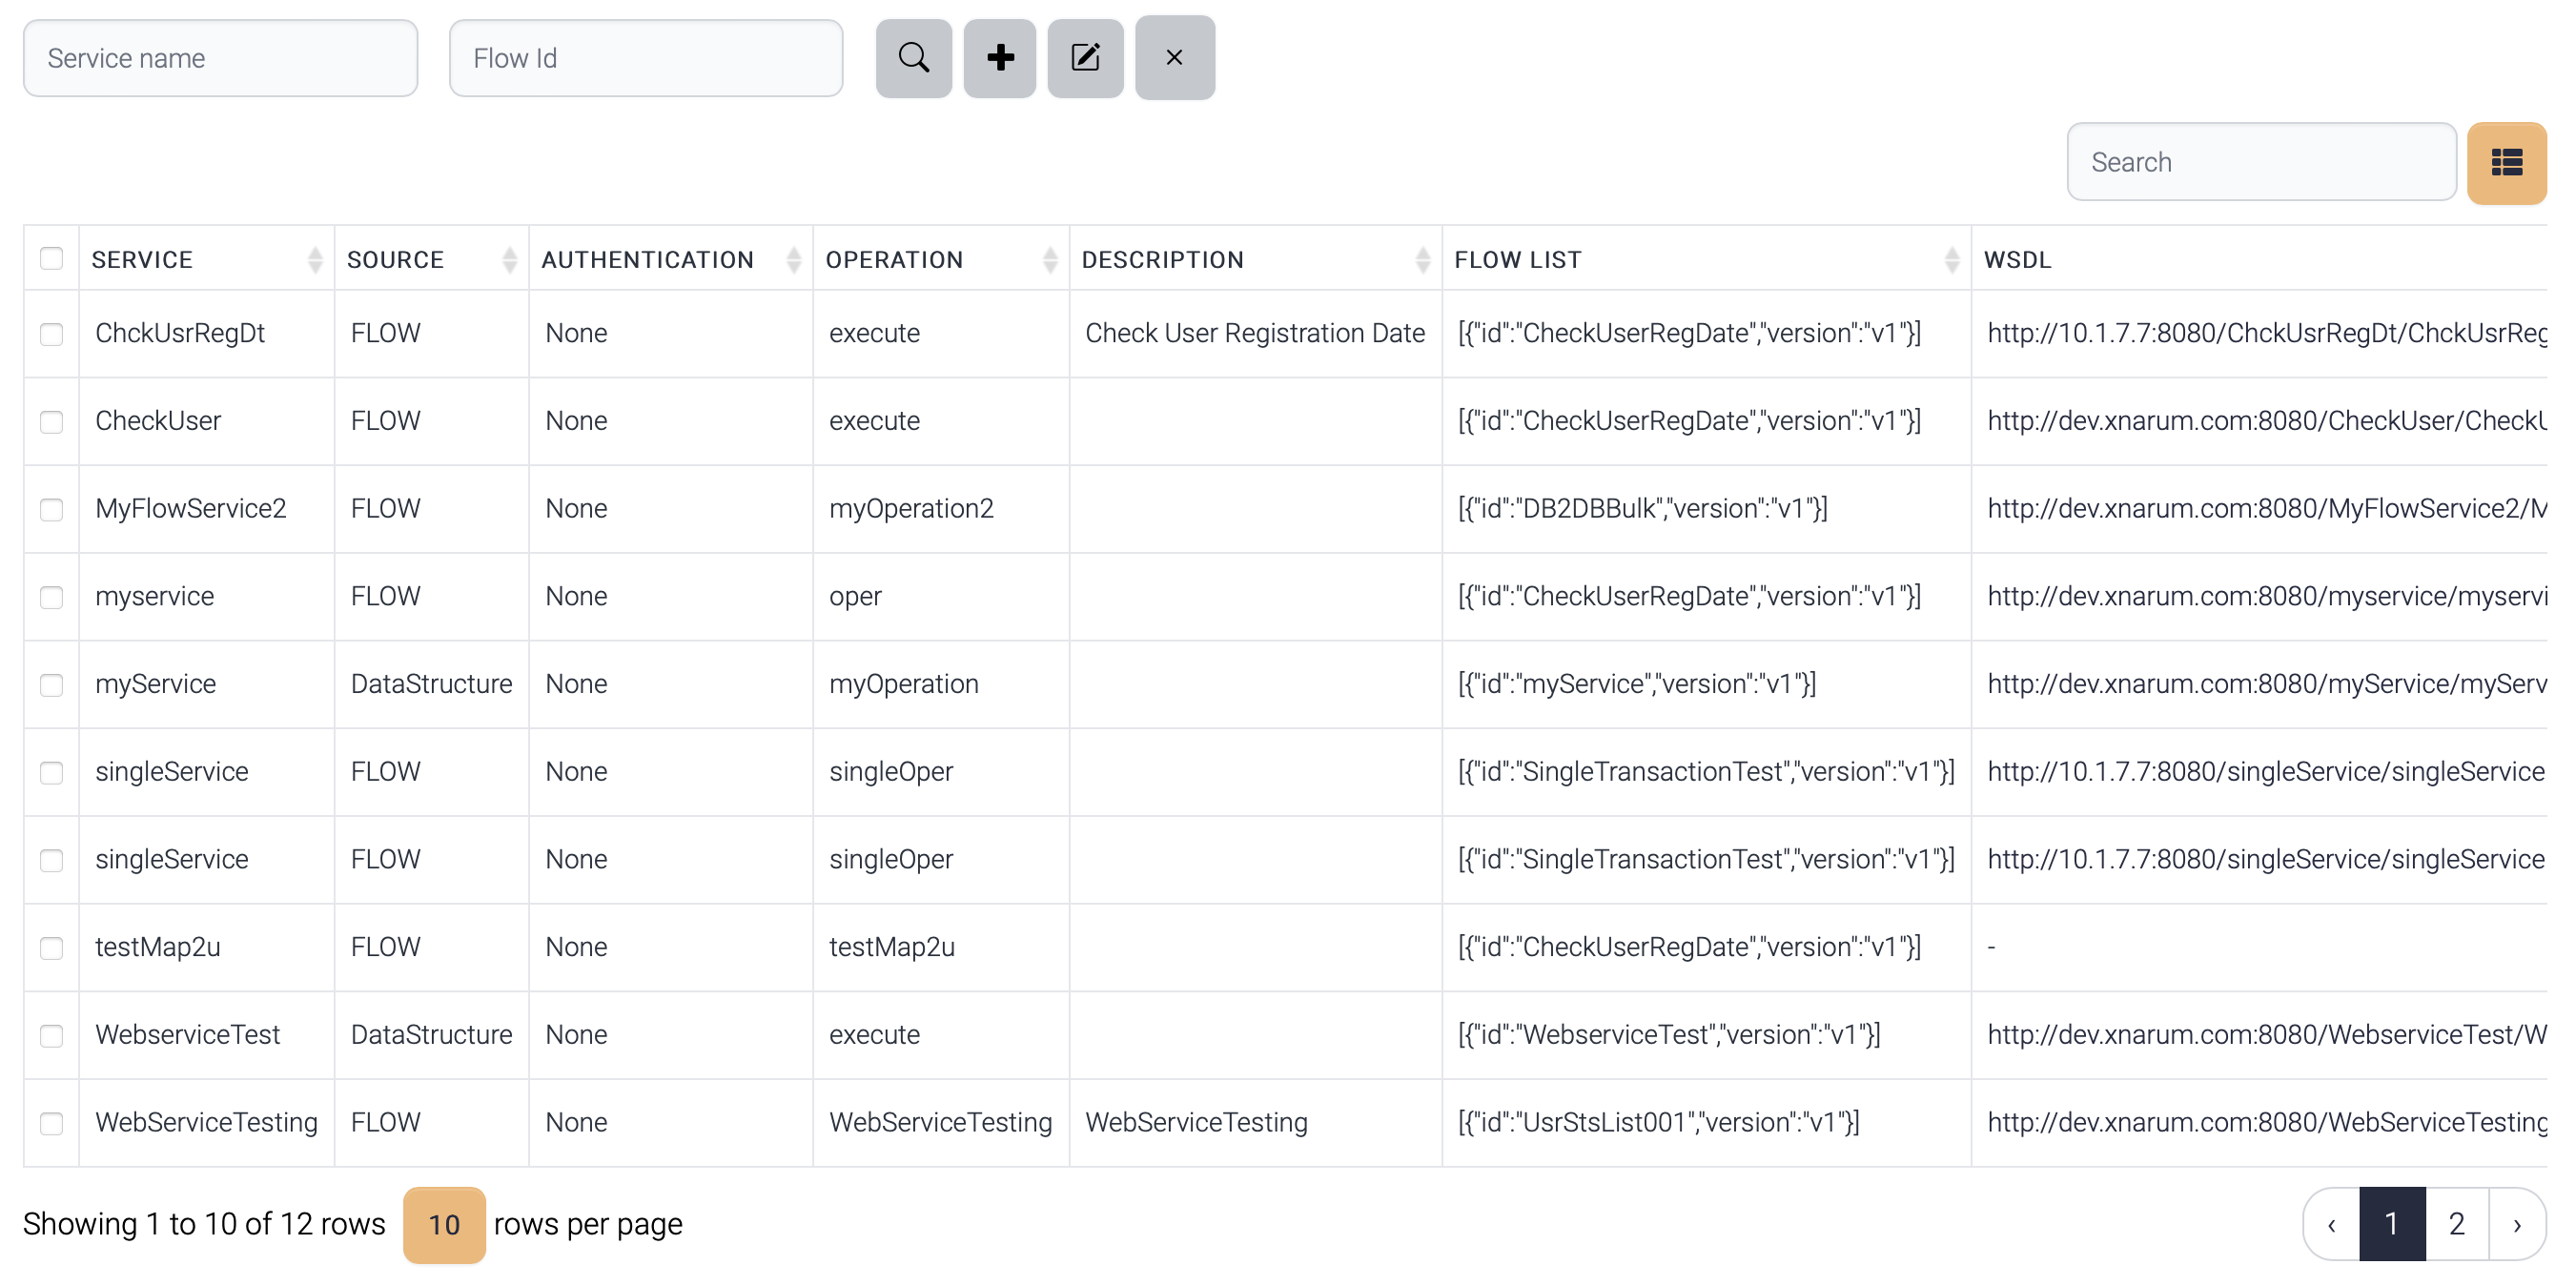Screen dimensions: 2576x1285
Task: Check the checkbox for the WebserviceTest row
Action: coord(51,1035)
